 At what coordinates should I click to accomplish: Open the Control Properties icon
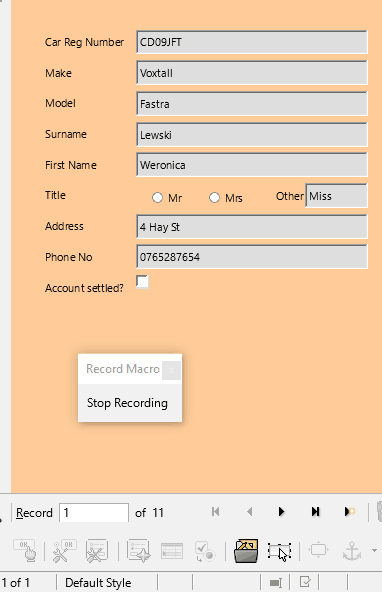64,550
